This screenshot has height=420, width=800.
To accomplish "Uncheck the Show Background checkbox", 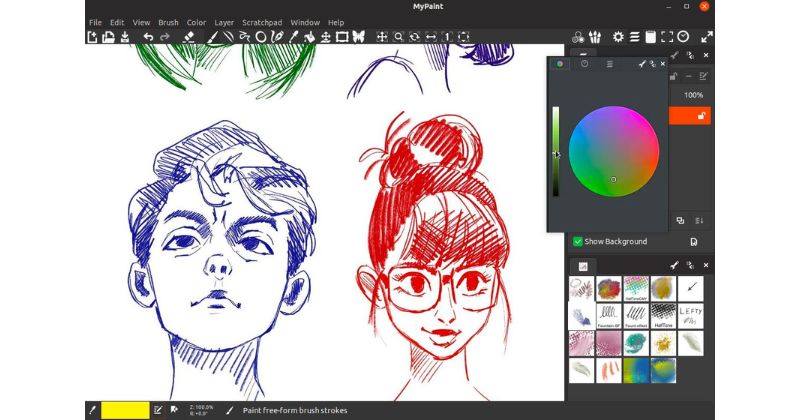I will click(x=578, y=241).
